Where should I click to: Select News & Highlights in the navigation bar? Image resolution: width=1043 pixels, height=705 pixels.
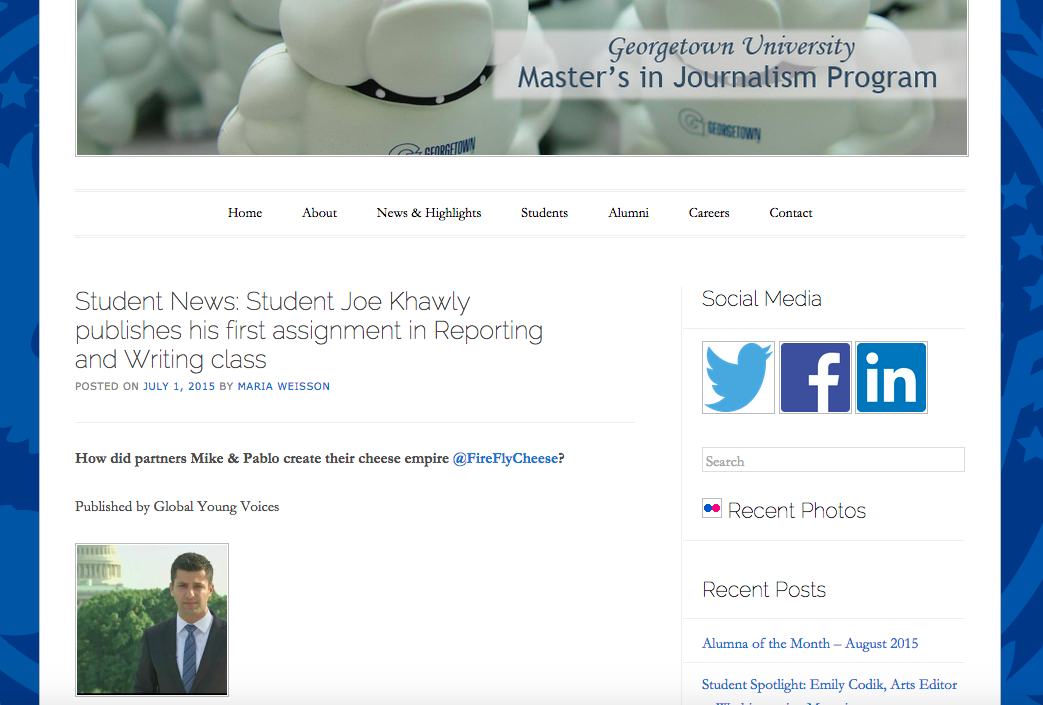(428, 213)
